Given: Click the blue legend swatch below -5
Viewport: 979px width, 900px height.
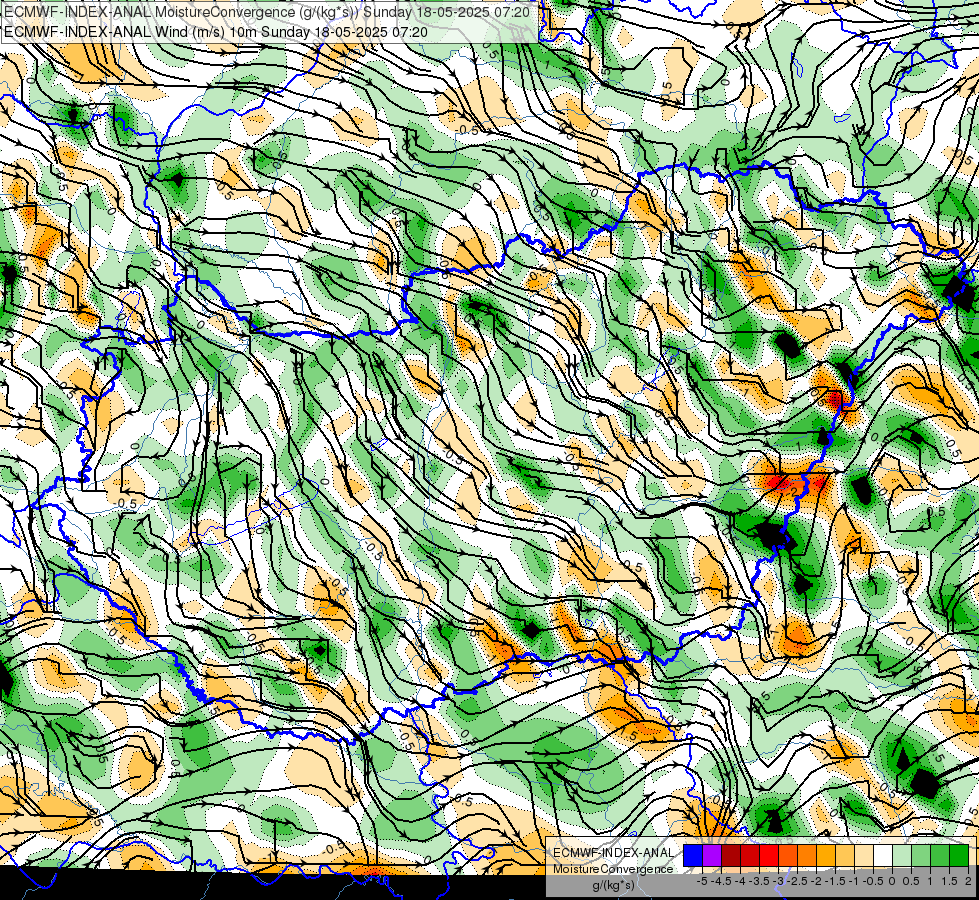Looking at the screenshot, I should click(693, 856).
